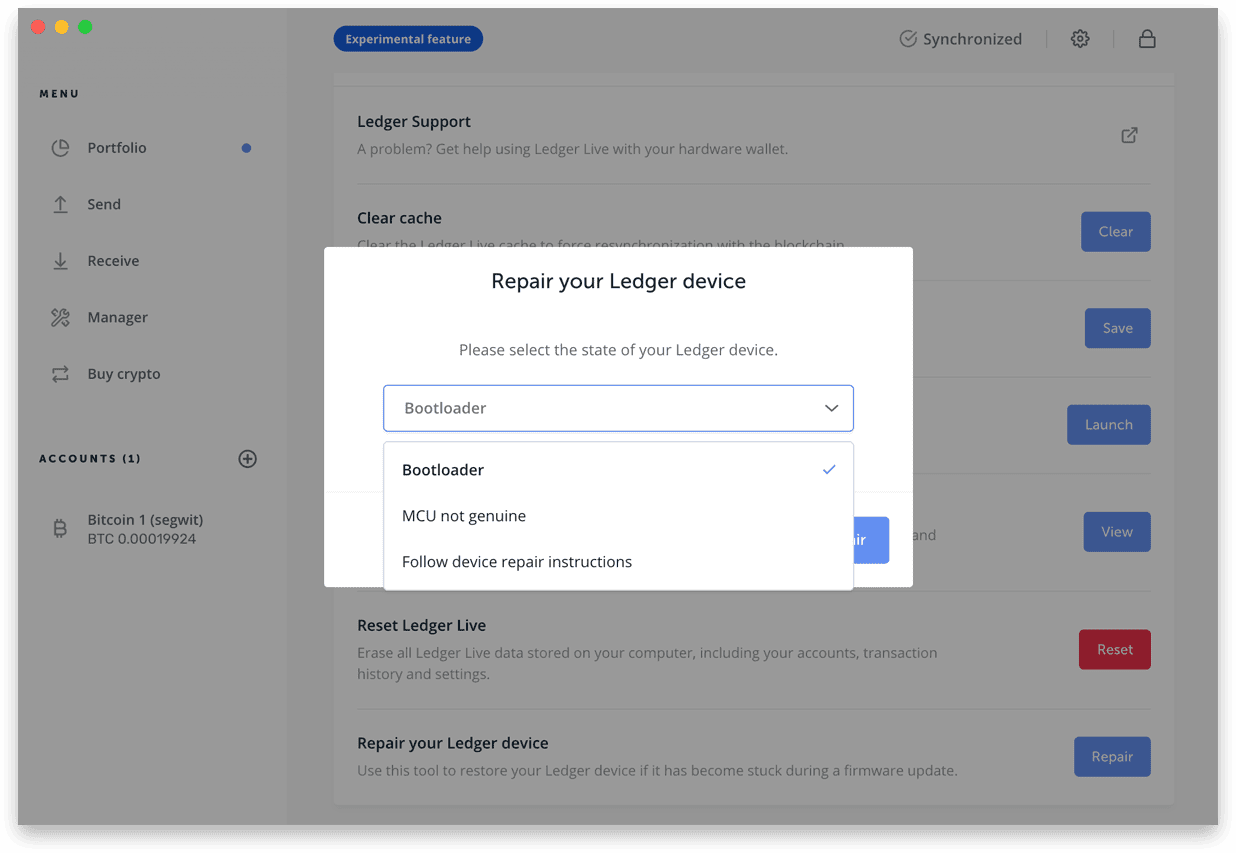Click the macOS red close window button
1236x853 pixels.
(x=39, y=27)
